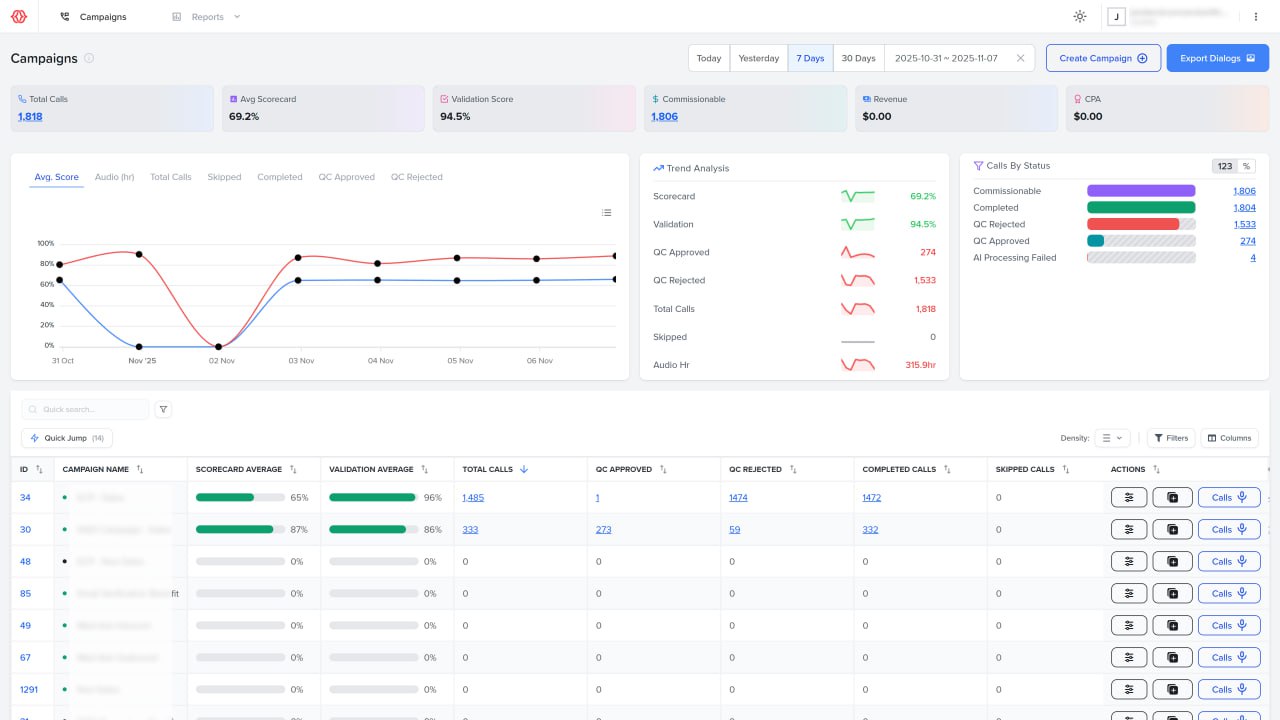Switch to the QC Approved chart tab
The height and width of the screenshot is (720, 1280).
346,177
